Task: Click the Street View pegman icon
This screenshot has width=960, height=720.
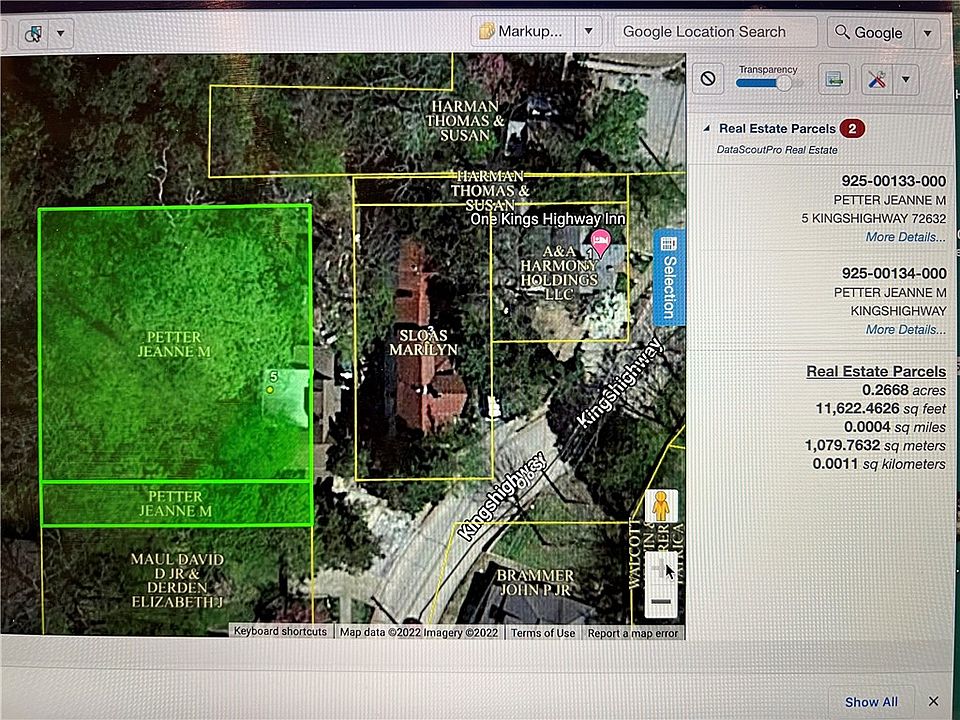Action: 659,505
